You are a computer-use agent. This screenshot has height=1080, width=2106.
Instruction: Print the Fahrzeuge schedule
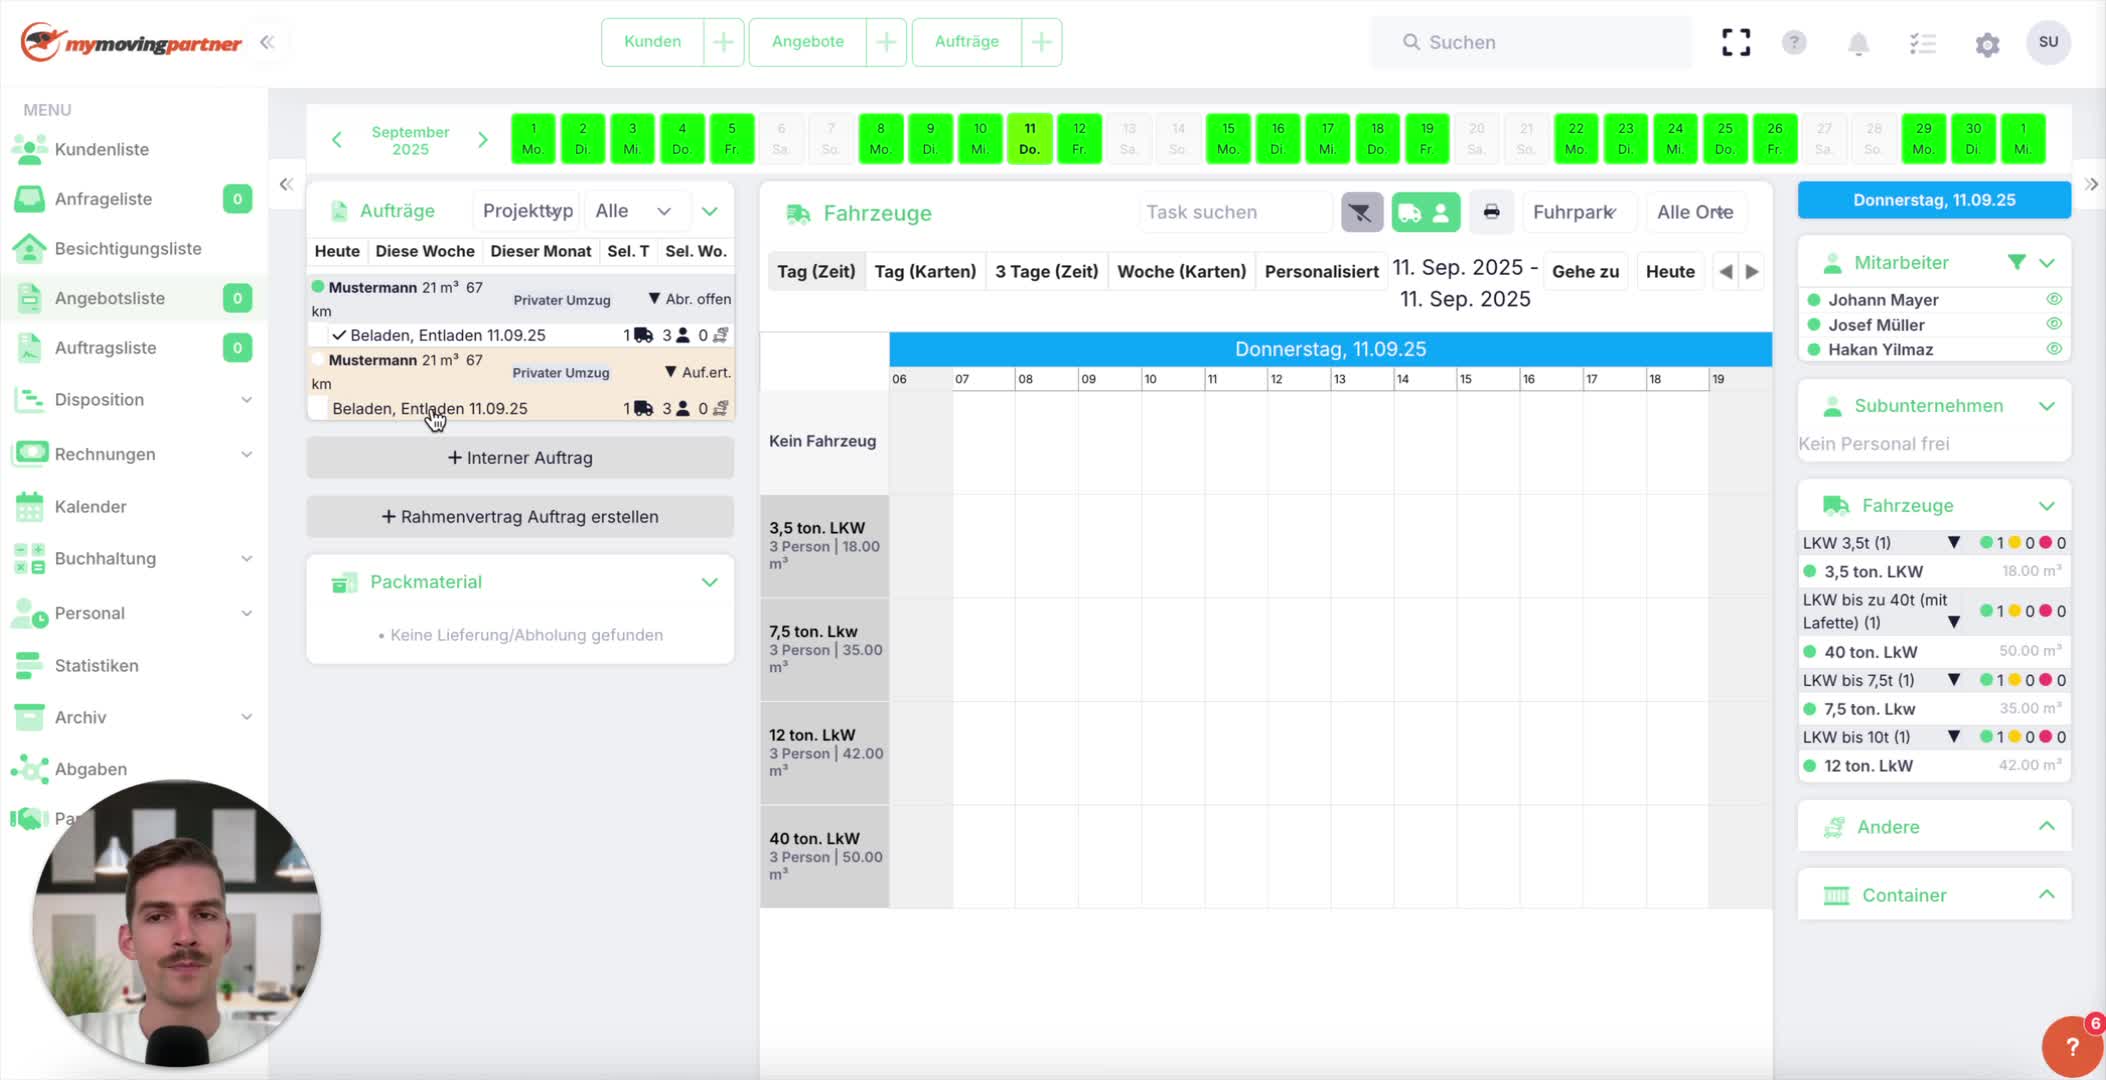tap(1491, 212)
